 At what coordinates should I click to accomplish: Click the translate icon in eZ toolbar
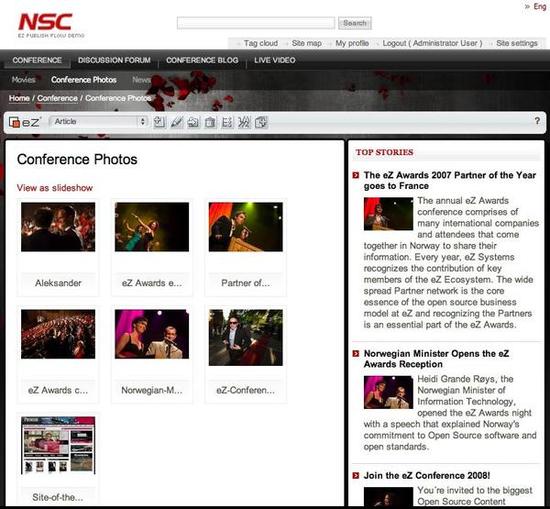point(244,122)
